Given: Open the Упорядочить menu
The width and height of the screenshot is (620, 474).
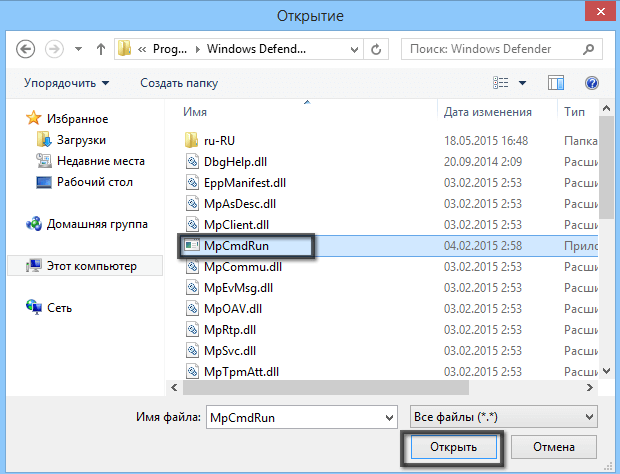Looking at the screenshot, I should (x=66, y=83).
